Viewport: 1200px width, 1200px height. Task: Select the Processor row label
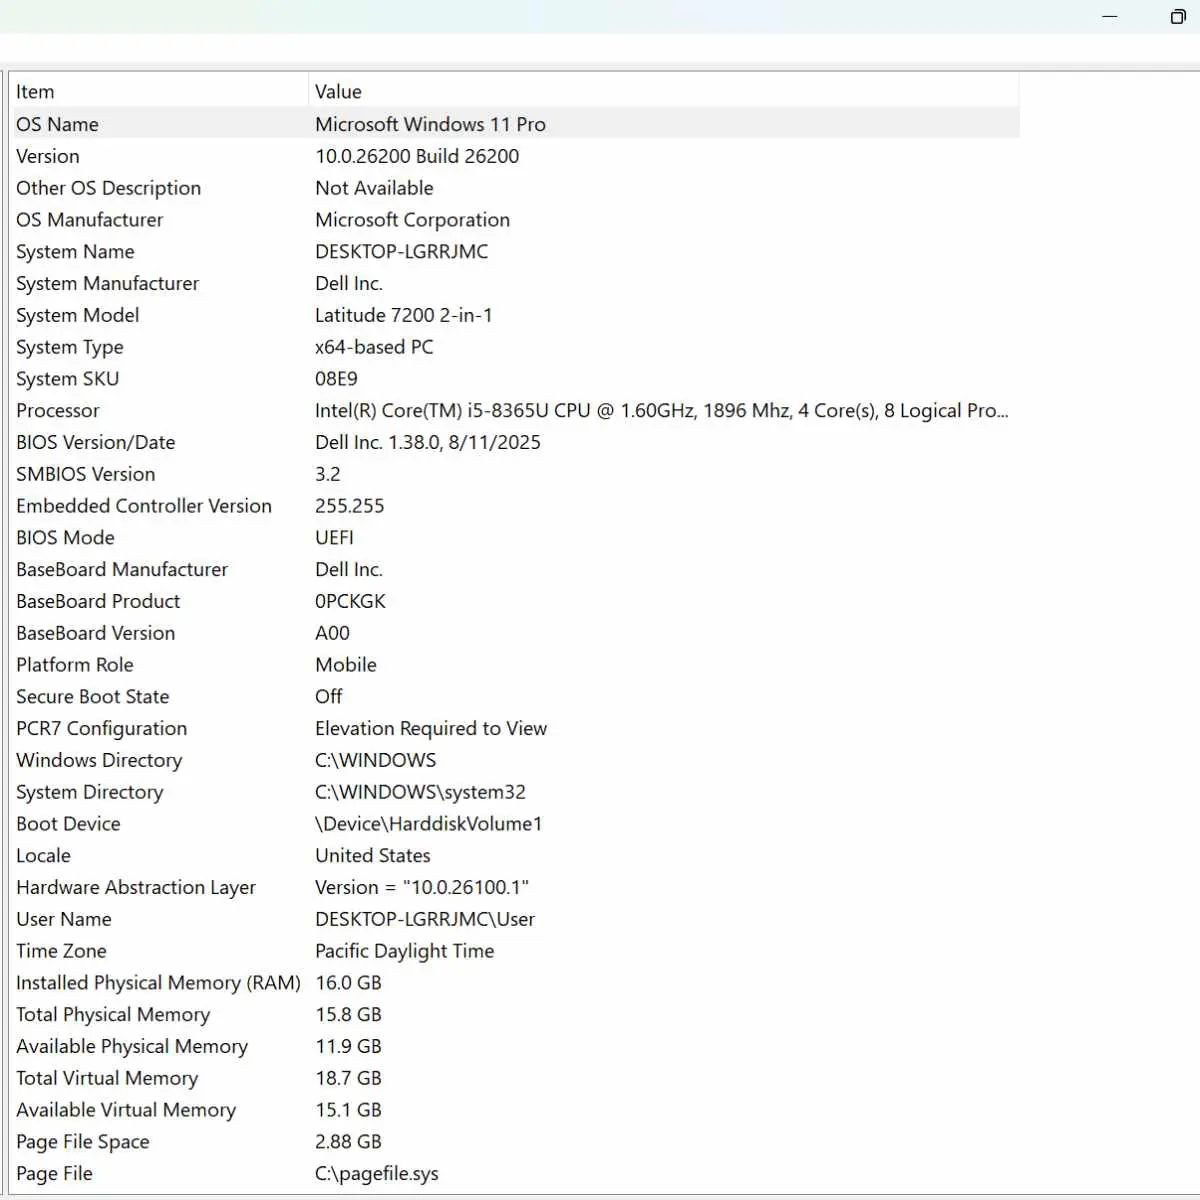(57, 410)
